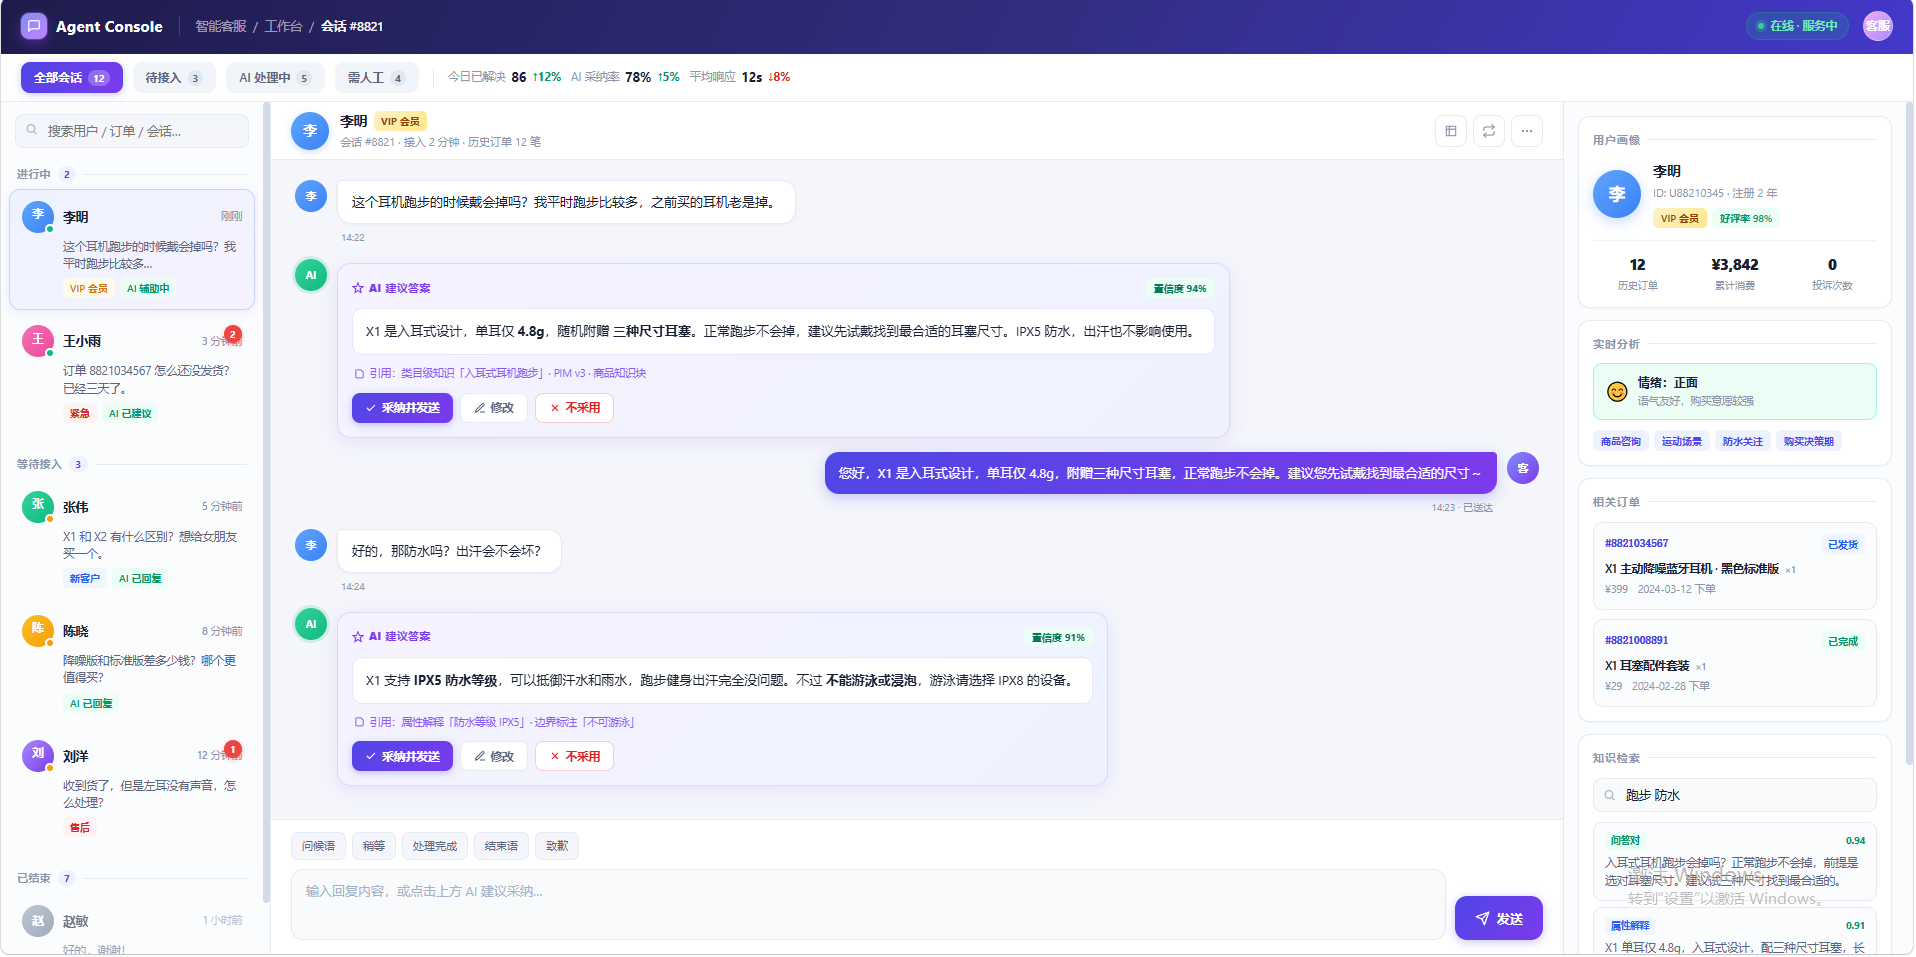Click the conversation list scrollbar
Screen dimensions: 1916x957
click(x=266, y=500)
